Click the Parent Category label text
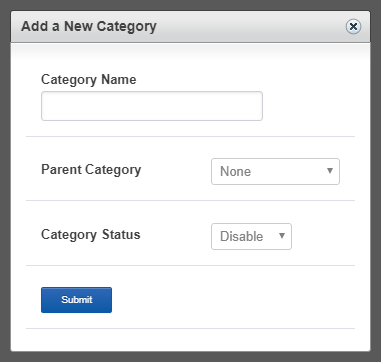 91,170
